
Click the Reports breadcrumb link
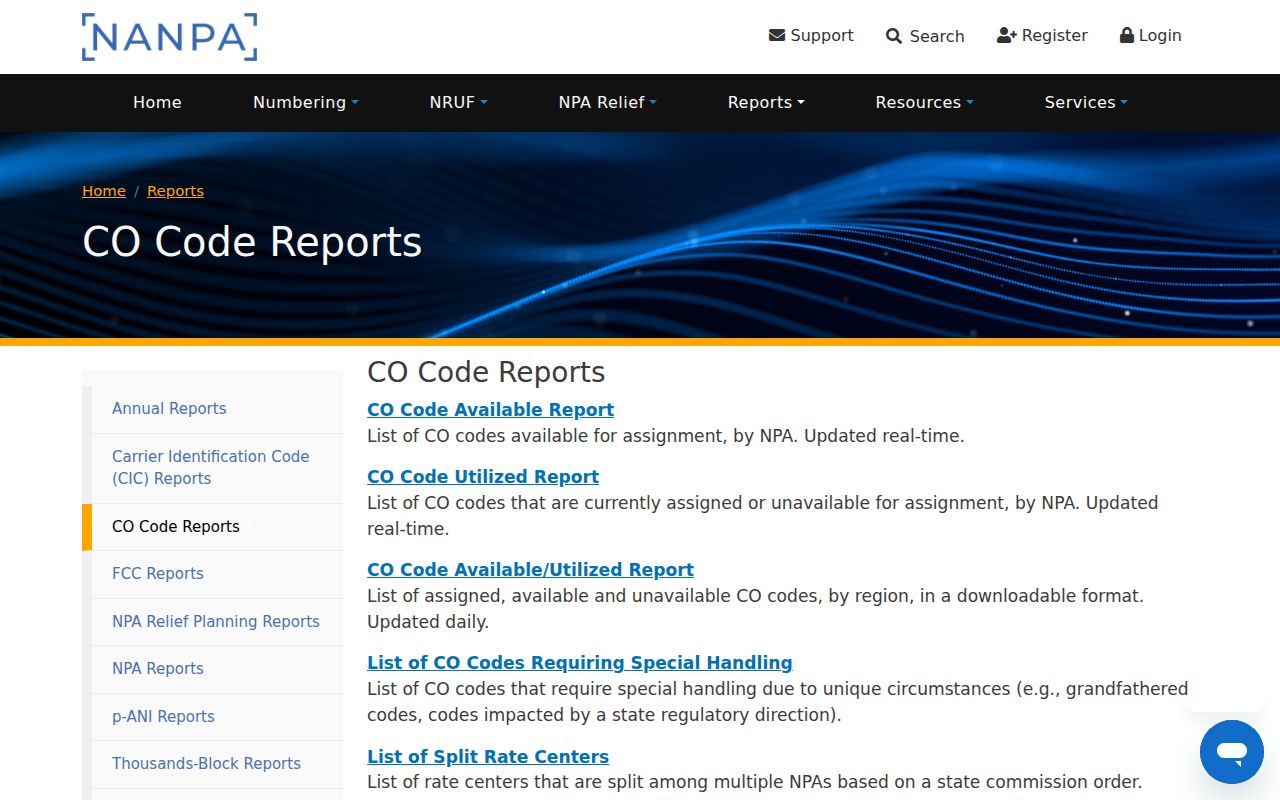pos(175,191)
